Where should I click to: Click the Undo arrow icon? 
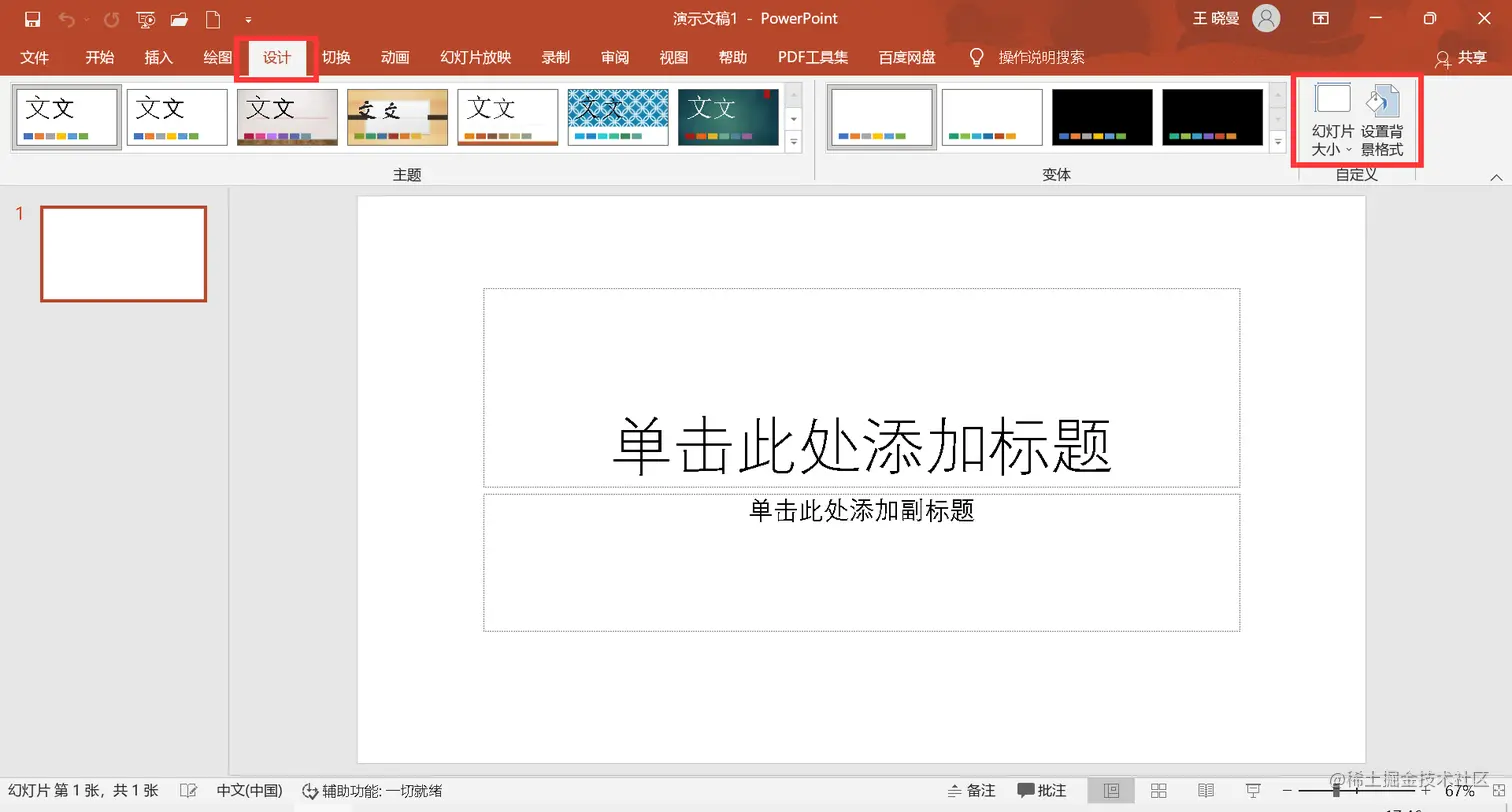(x=66, y=19)
